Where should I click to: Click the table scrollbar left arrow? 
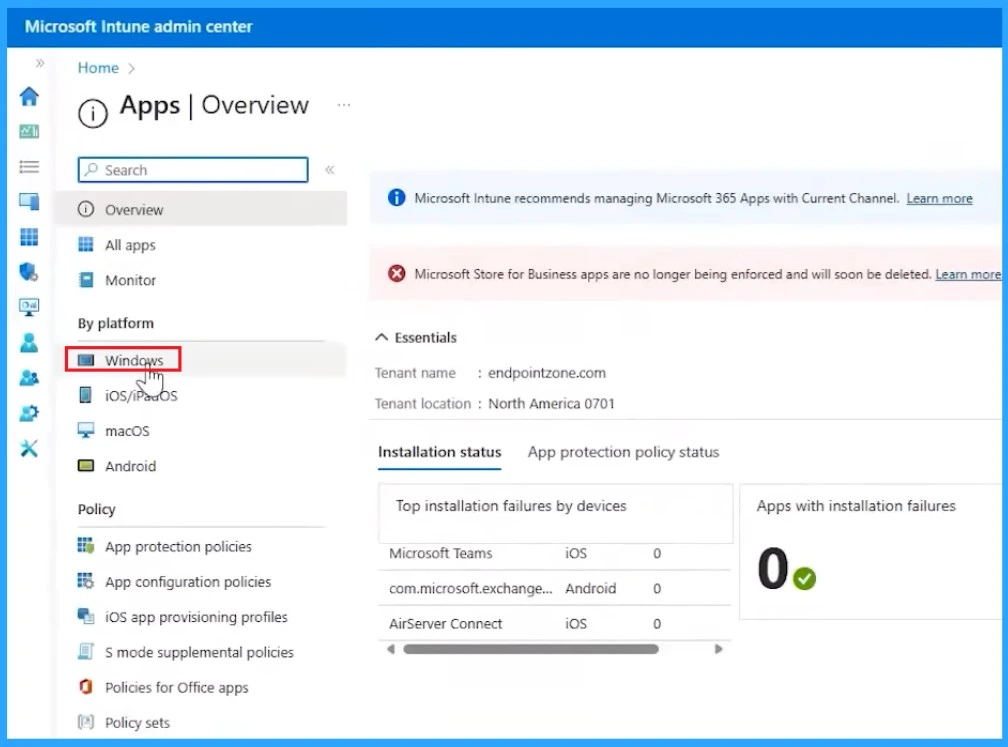point(390,649)
